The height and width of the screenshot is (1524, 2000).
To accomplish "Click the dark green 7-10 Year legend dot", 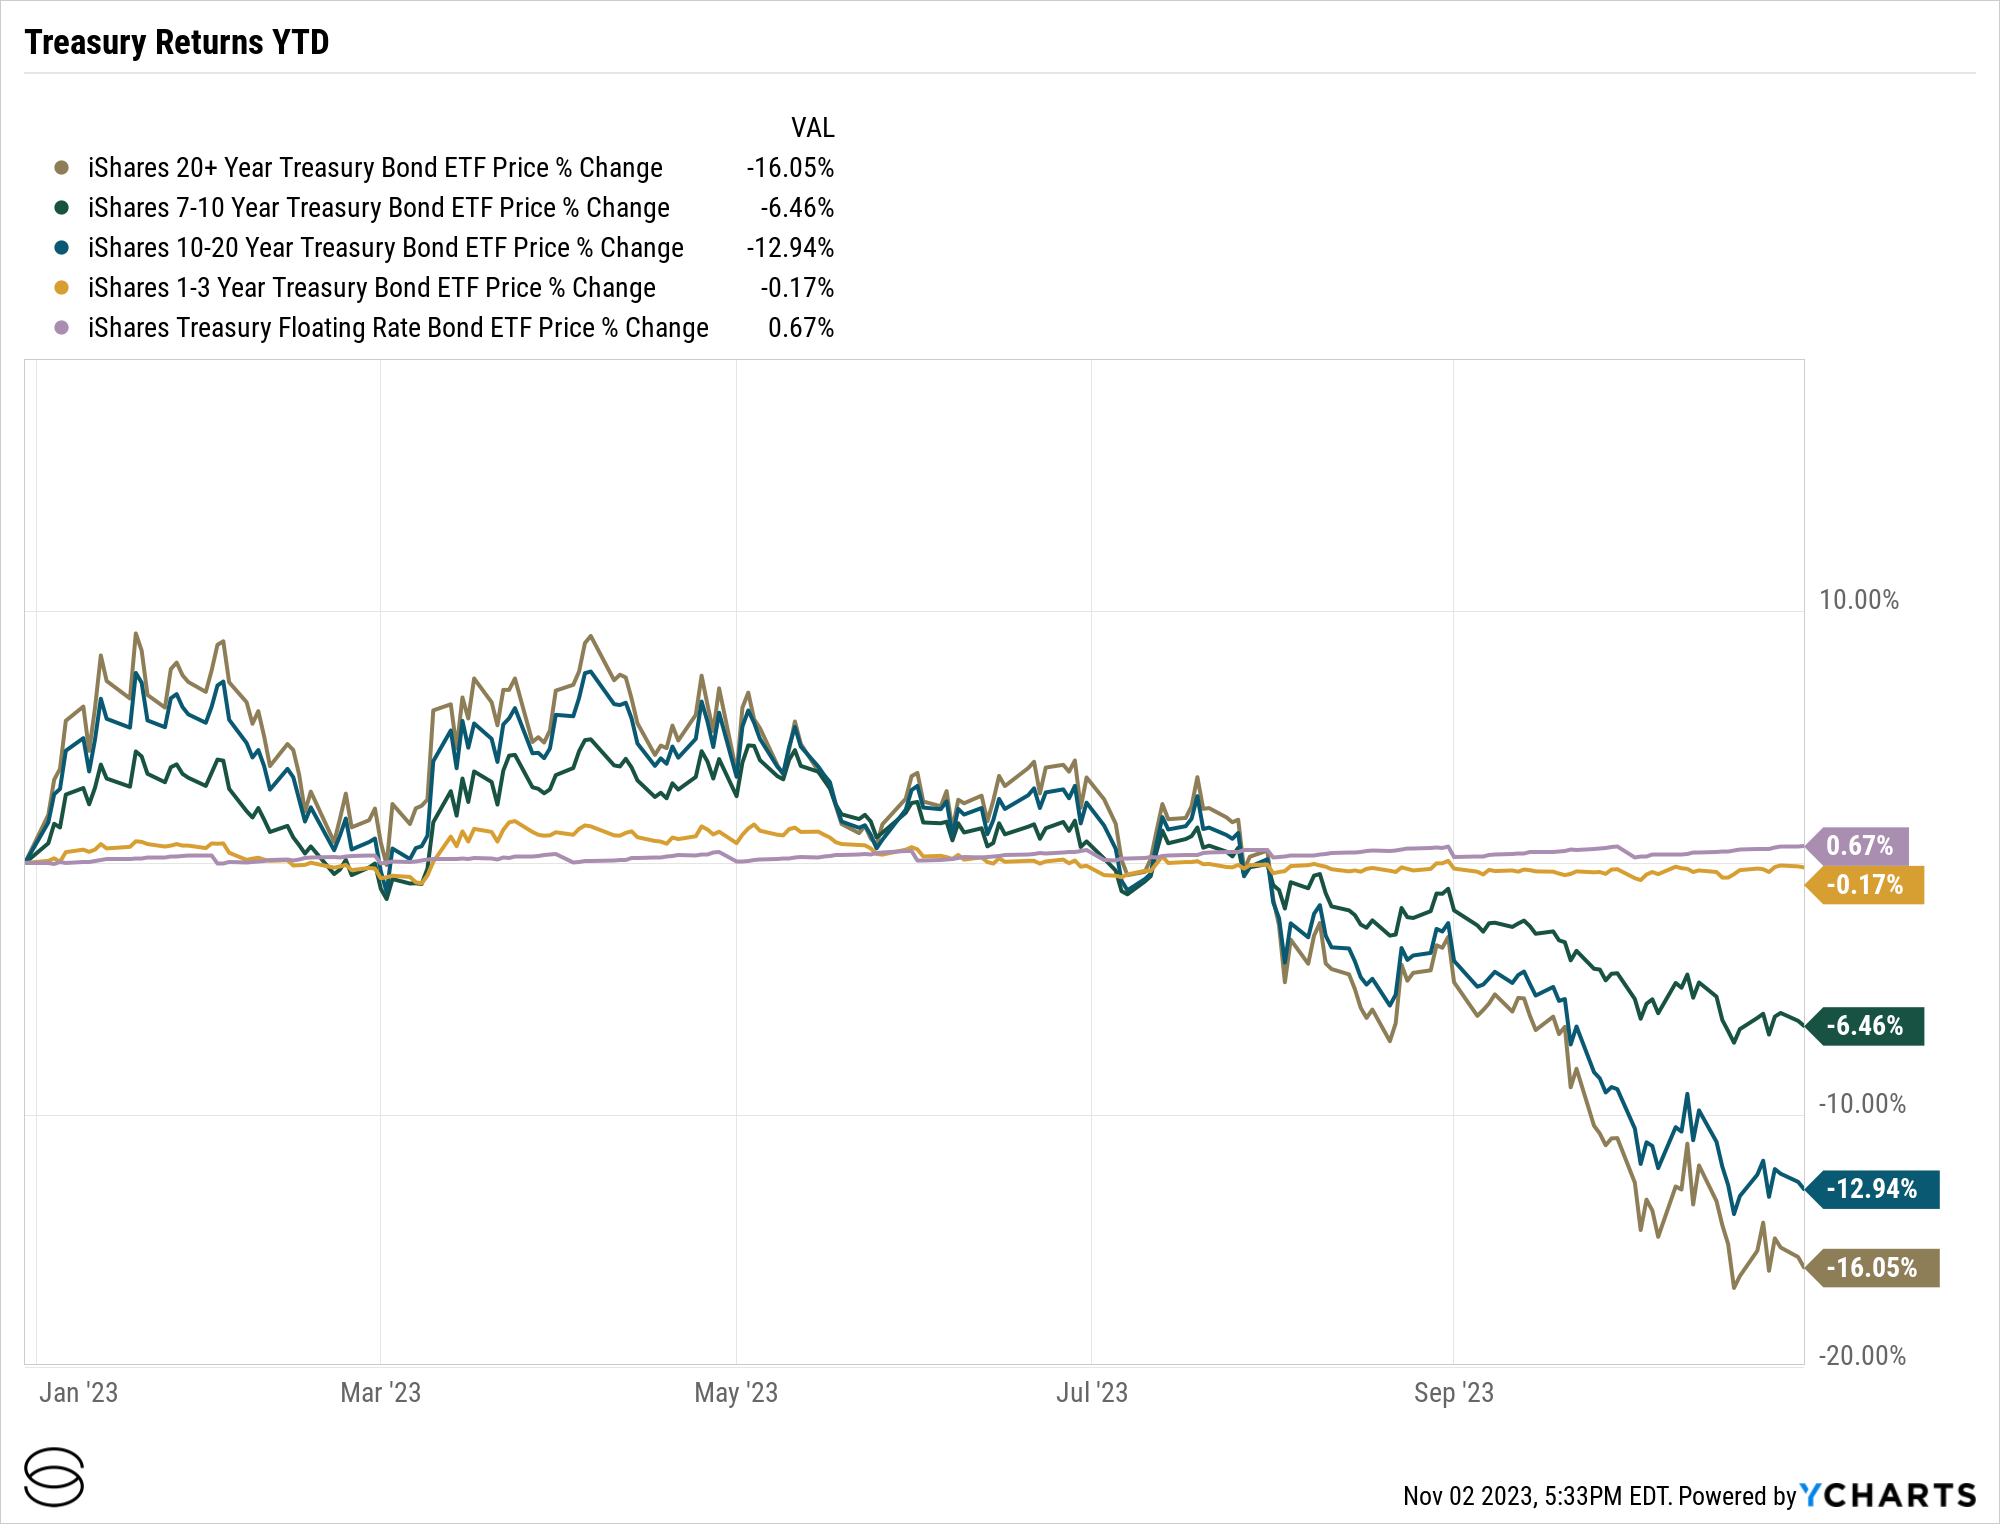I will (62, 208).
